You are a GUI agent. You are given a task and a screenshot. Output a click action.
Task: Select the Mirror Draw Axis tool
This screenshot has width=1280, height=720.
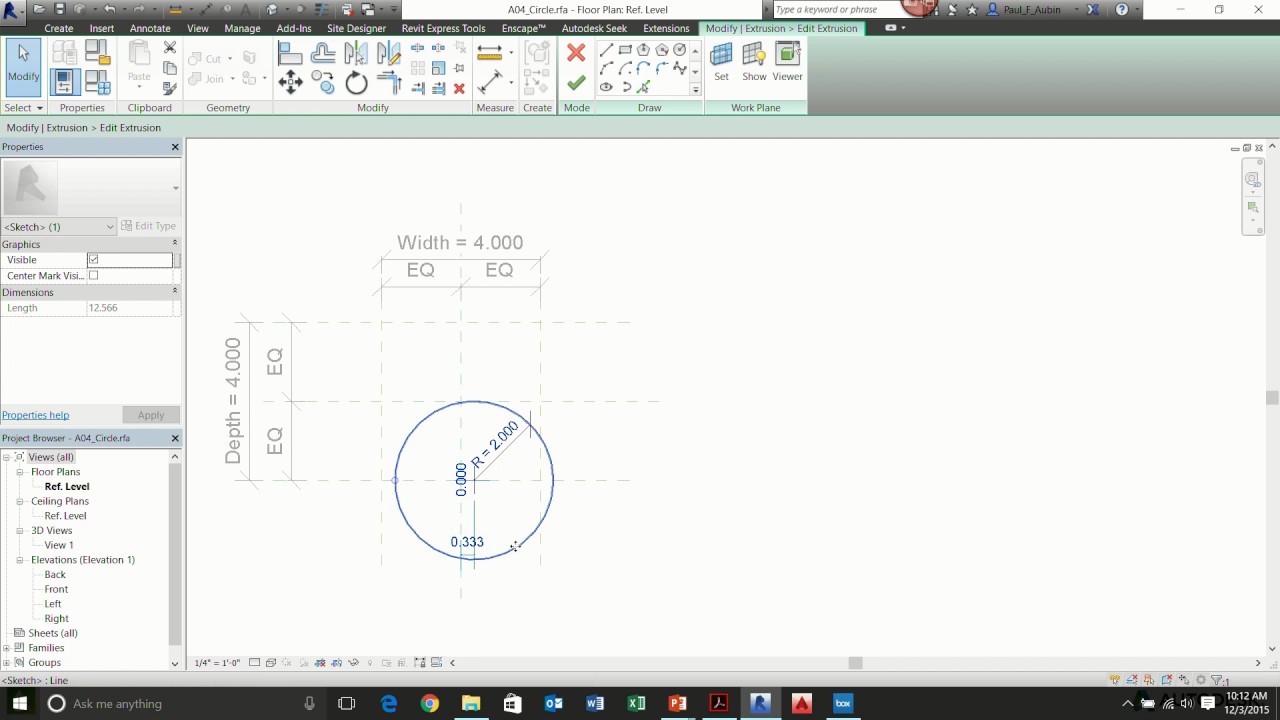click(388, 54)
